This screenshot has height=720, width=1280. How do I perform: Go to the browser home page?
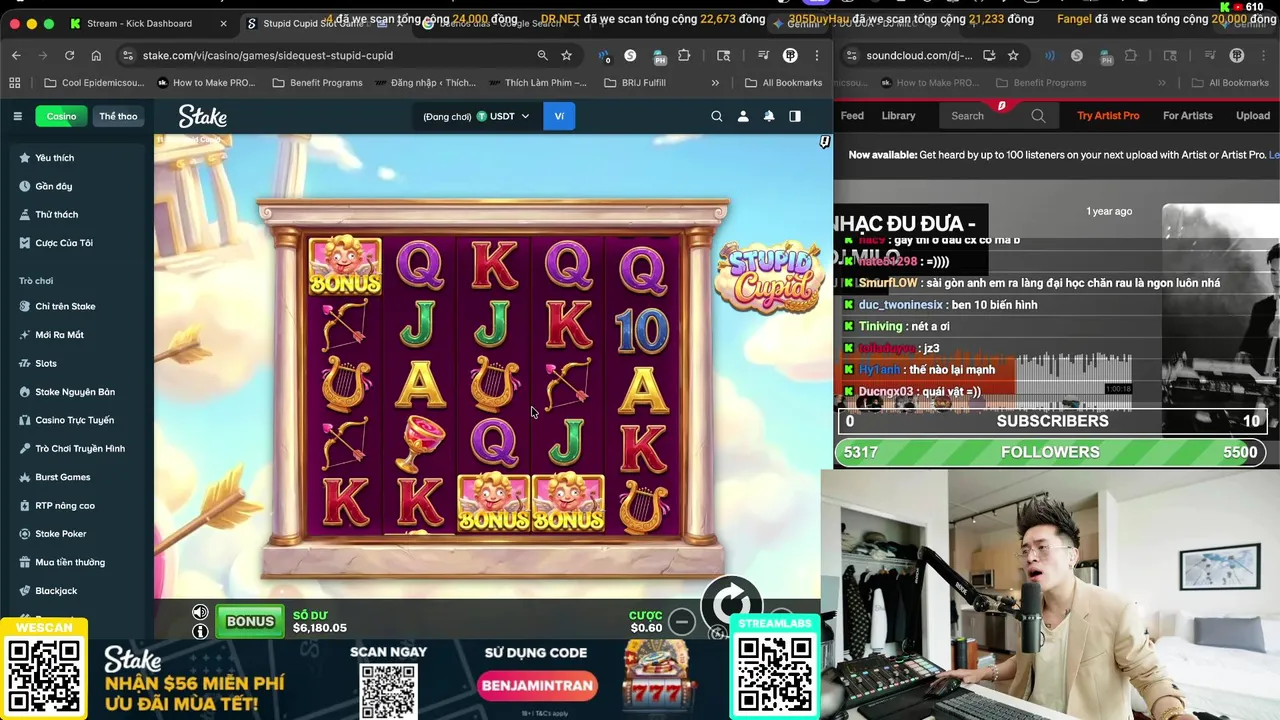[x=96, y=55]
